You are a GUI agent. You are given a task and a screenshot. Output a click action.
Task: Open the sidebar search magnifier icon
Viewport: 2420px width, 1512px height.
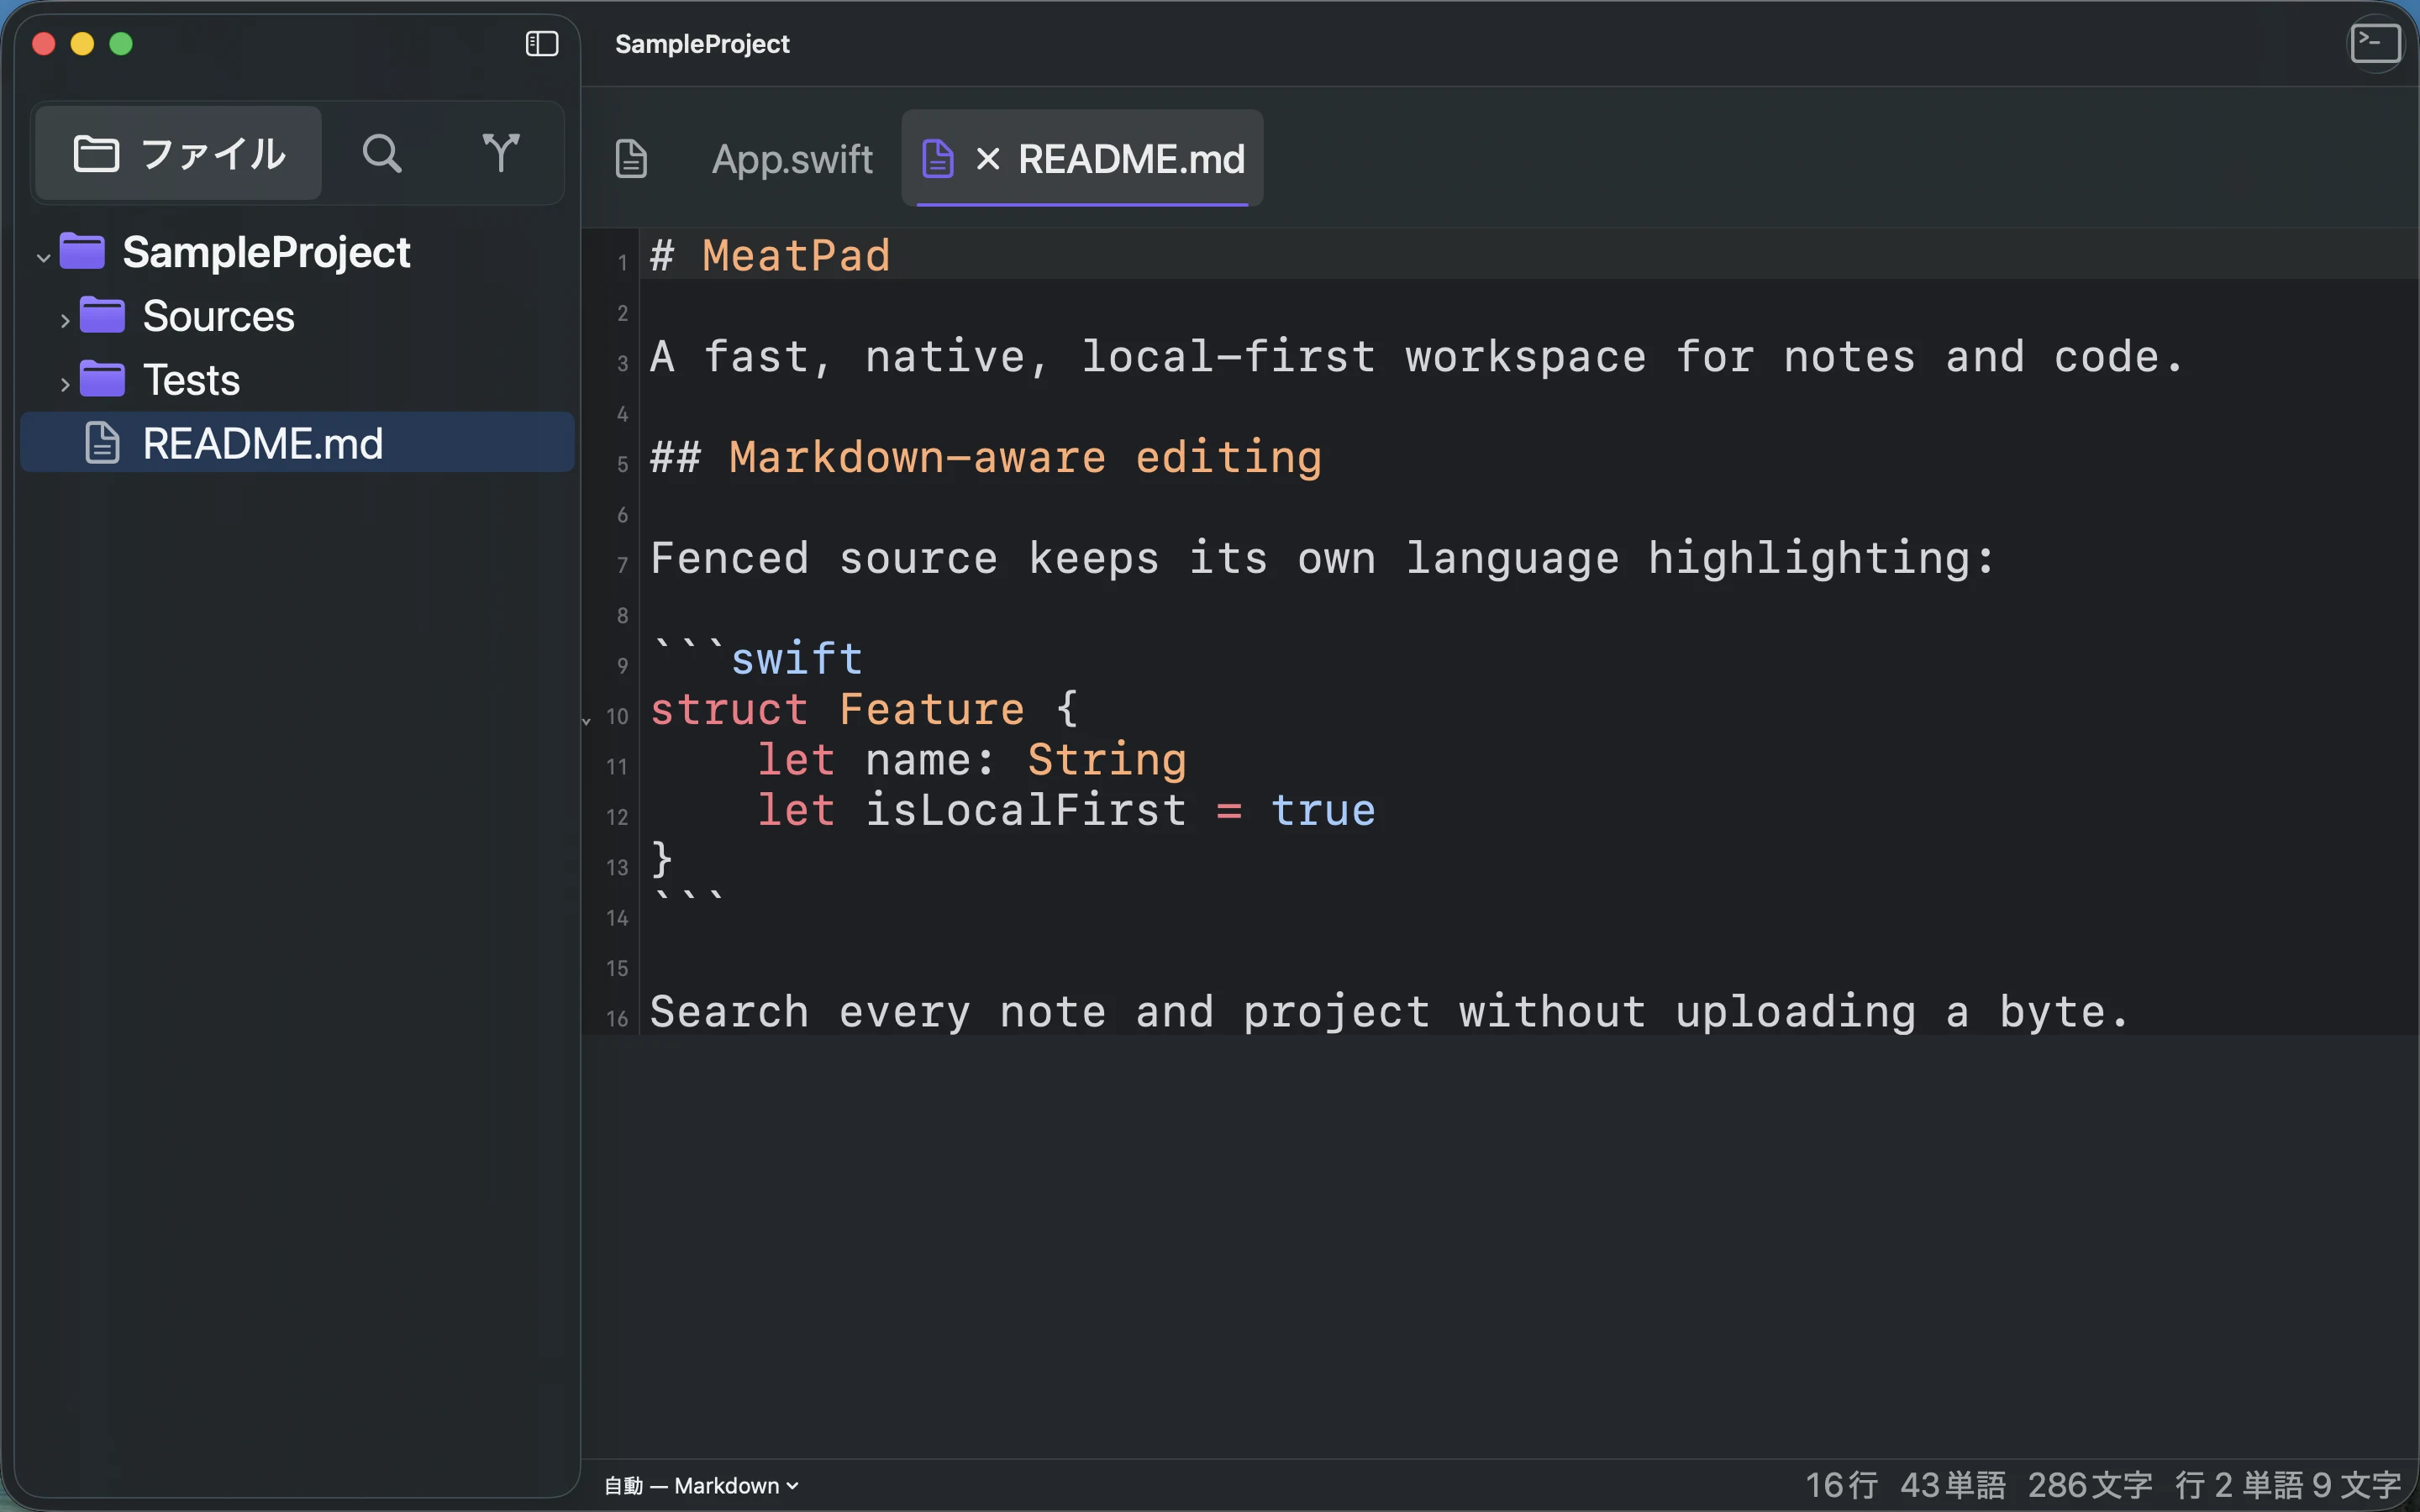[382, 153]
